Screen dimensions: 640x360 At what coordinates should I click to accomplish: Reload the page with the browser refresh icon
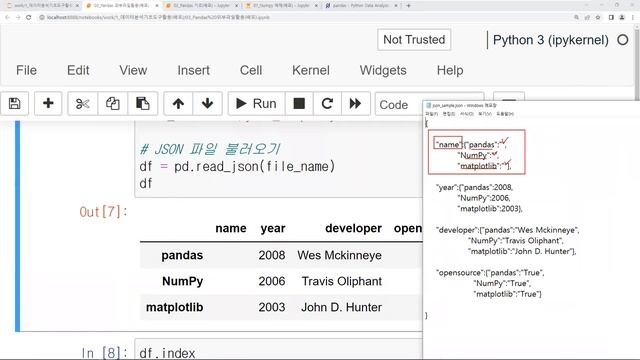pos(29,18)
